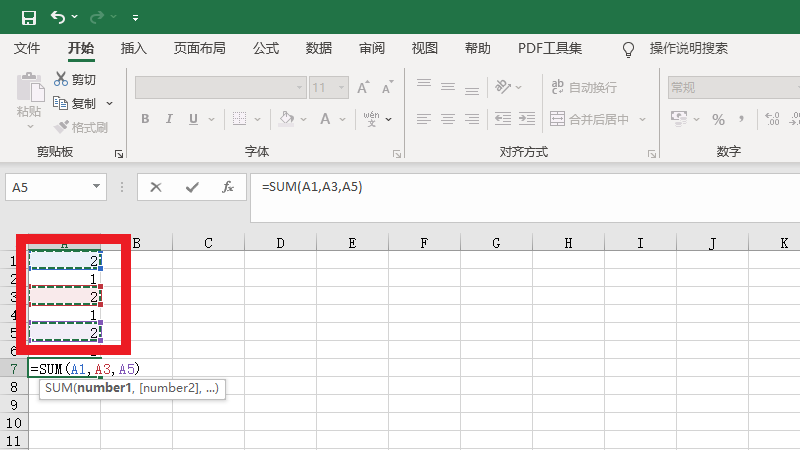Click the Save icon in the title bar
The width and height of the screenshot is (800, 450).
pos(28,17)
